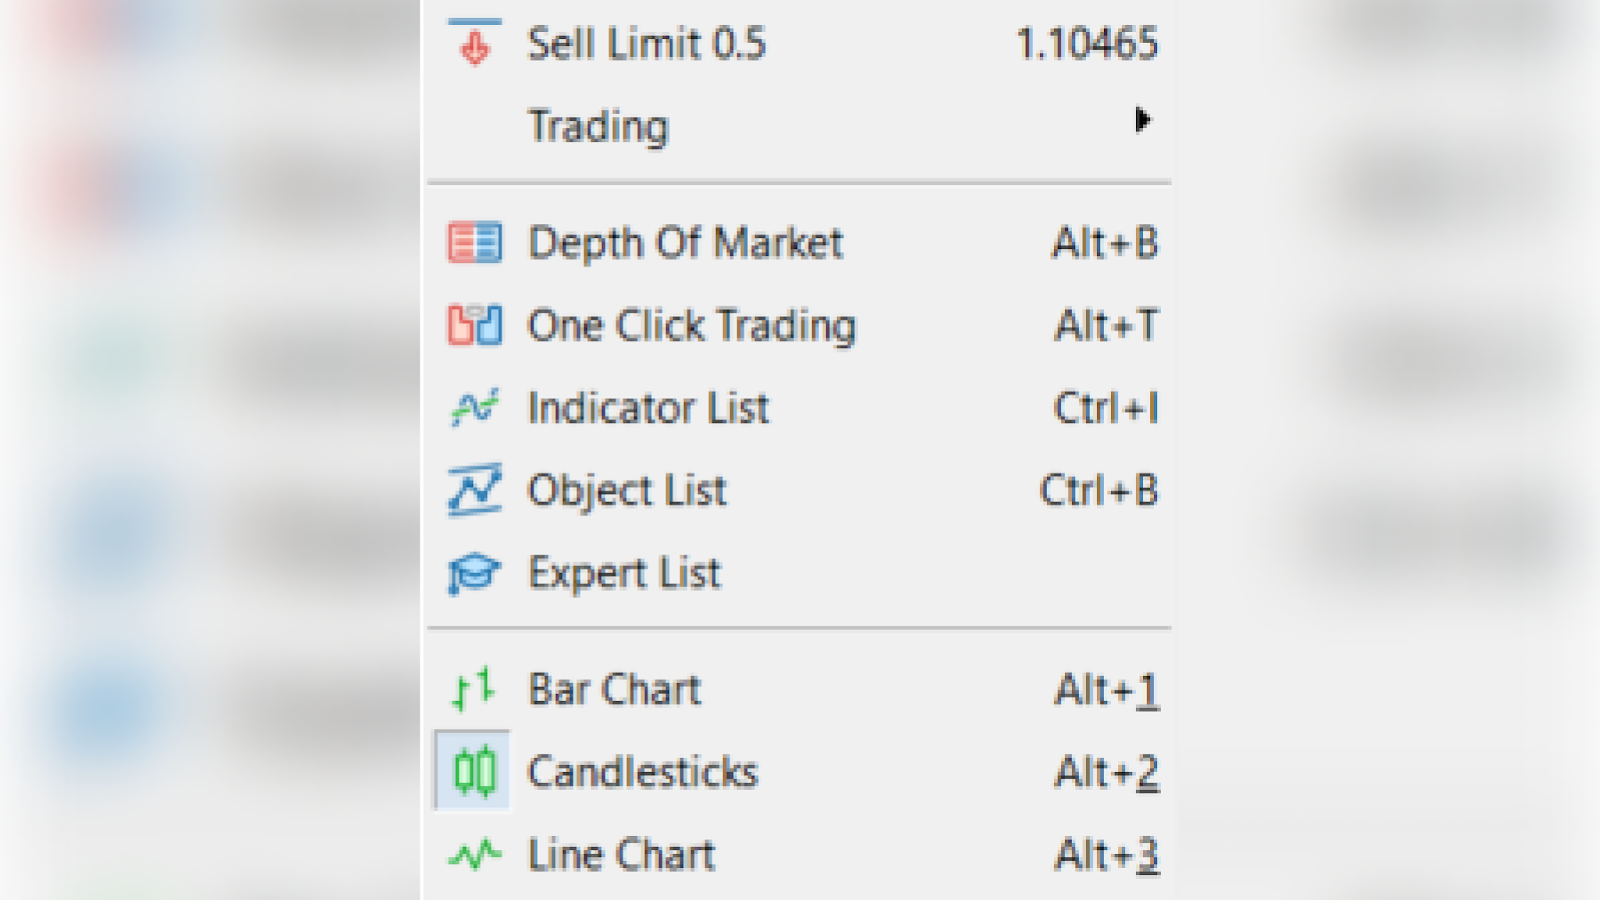The width and height of the screenshot is (1600, 900).
Task: Click the Indicator List icon
Action: (x=474, y=408)
